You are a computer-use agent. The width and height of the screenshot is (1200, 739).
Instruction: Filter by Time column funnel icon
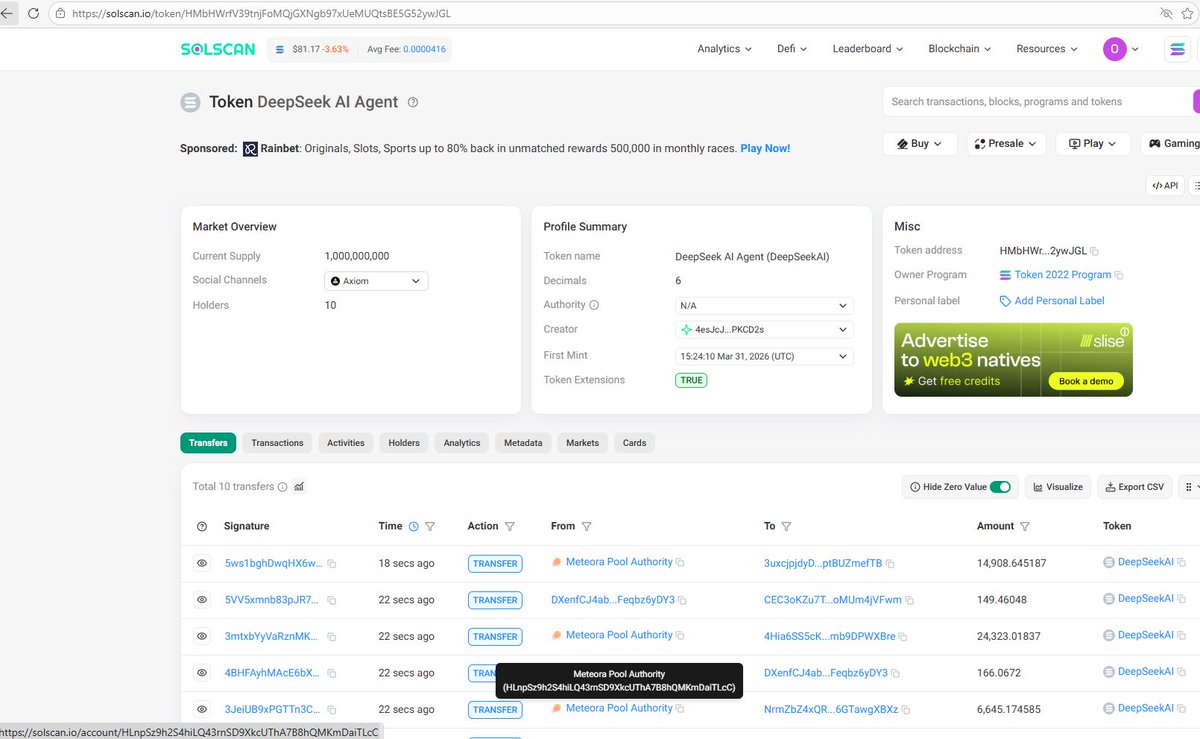point(430,526)
